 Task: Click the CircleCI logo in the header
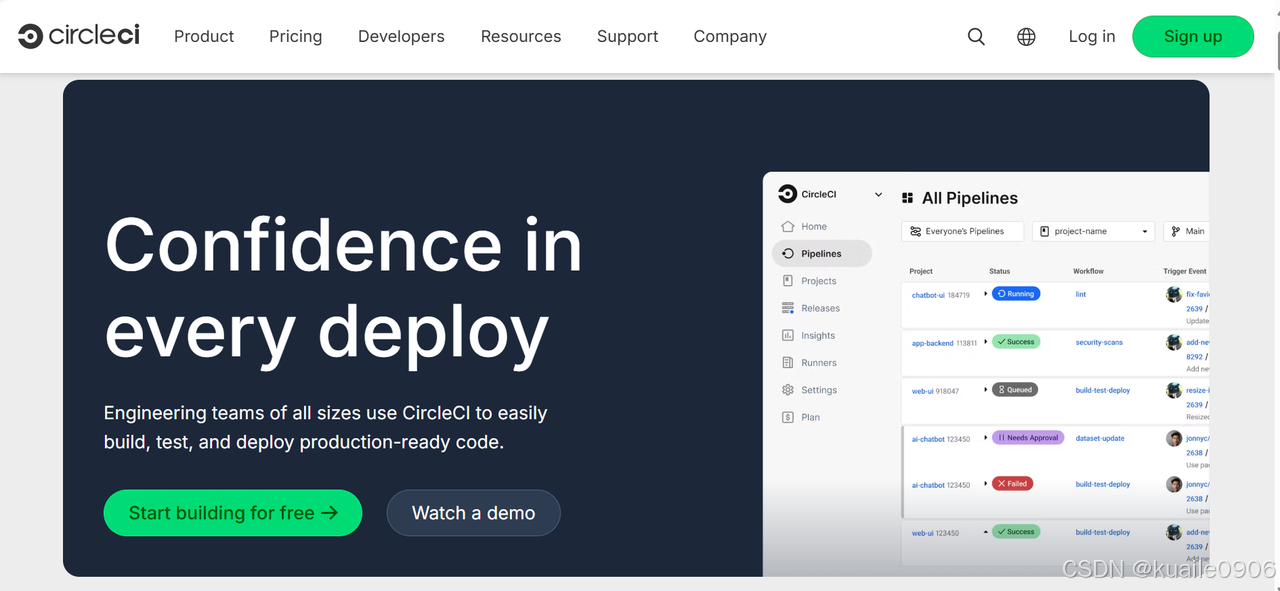pyautogui.click(x=79, y=36)
